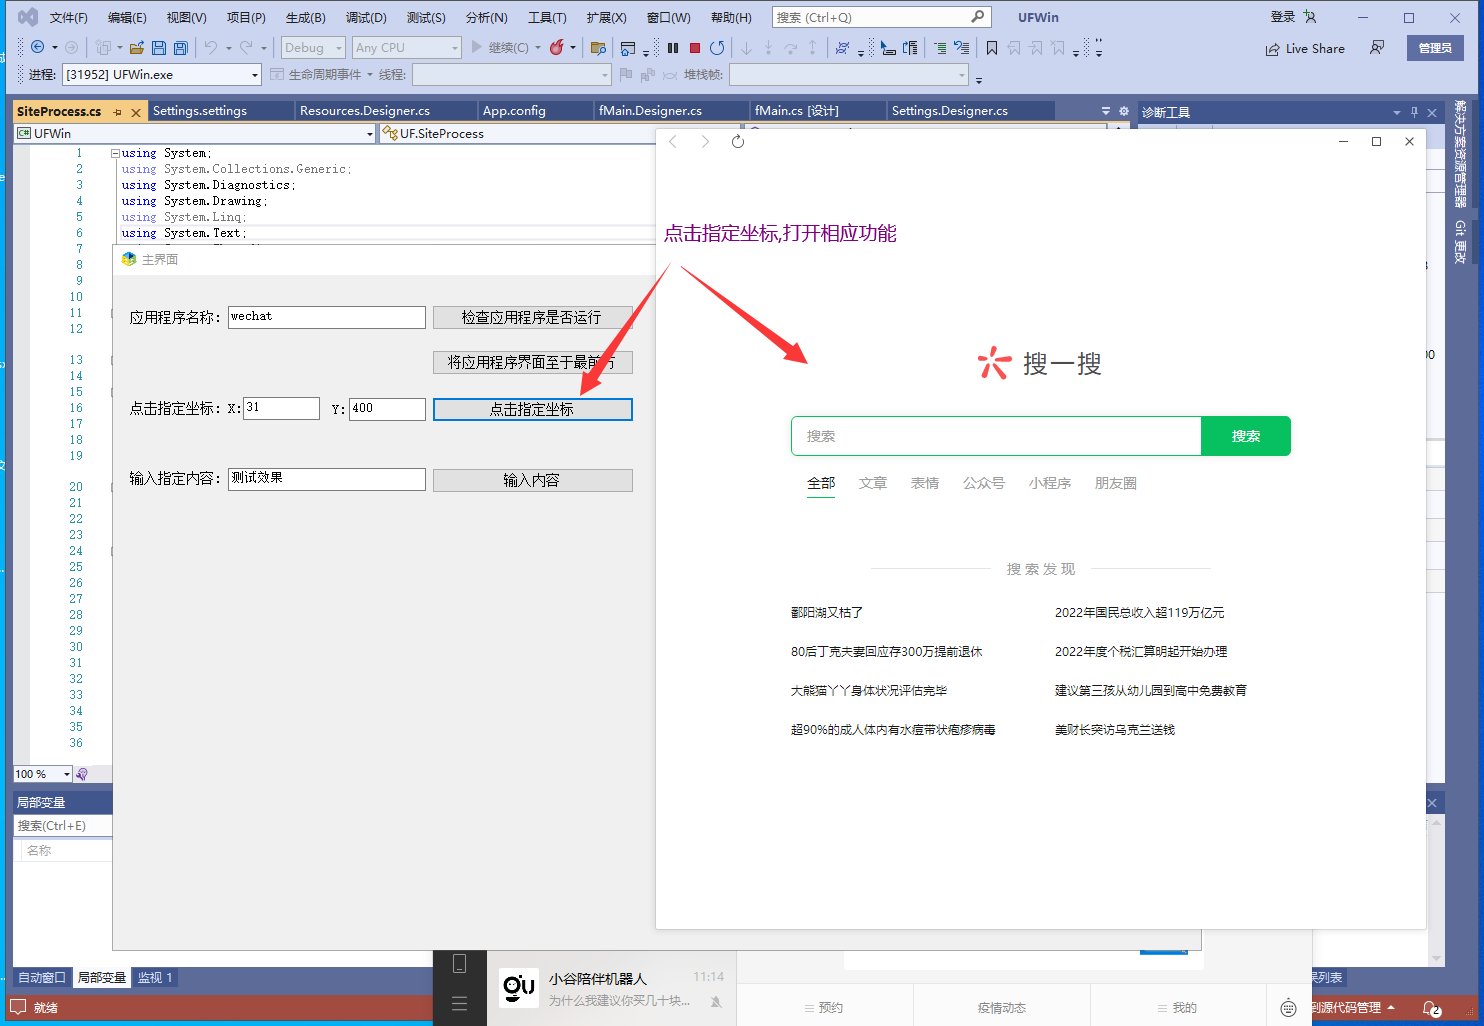Open the trending topic 鄱阳湖又枯了
The image size is (1484, 1026).
(x=827, y=613)
